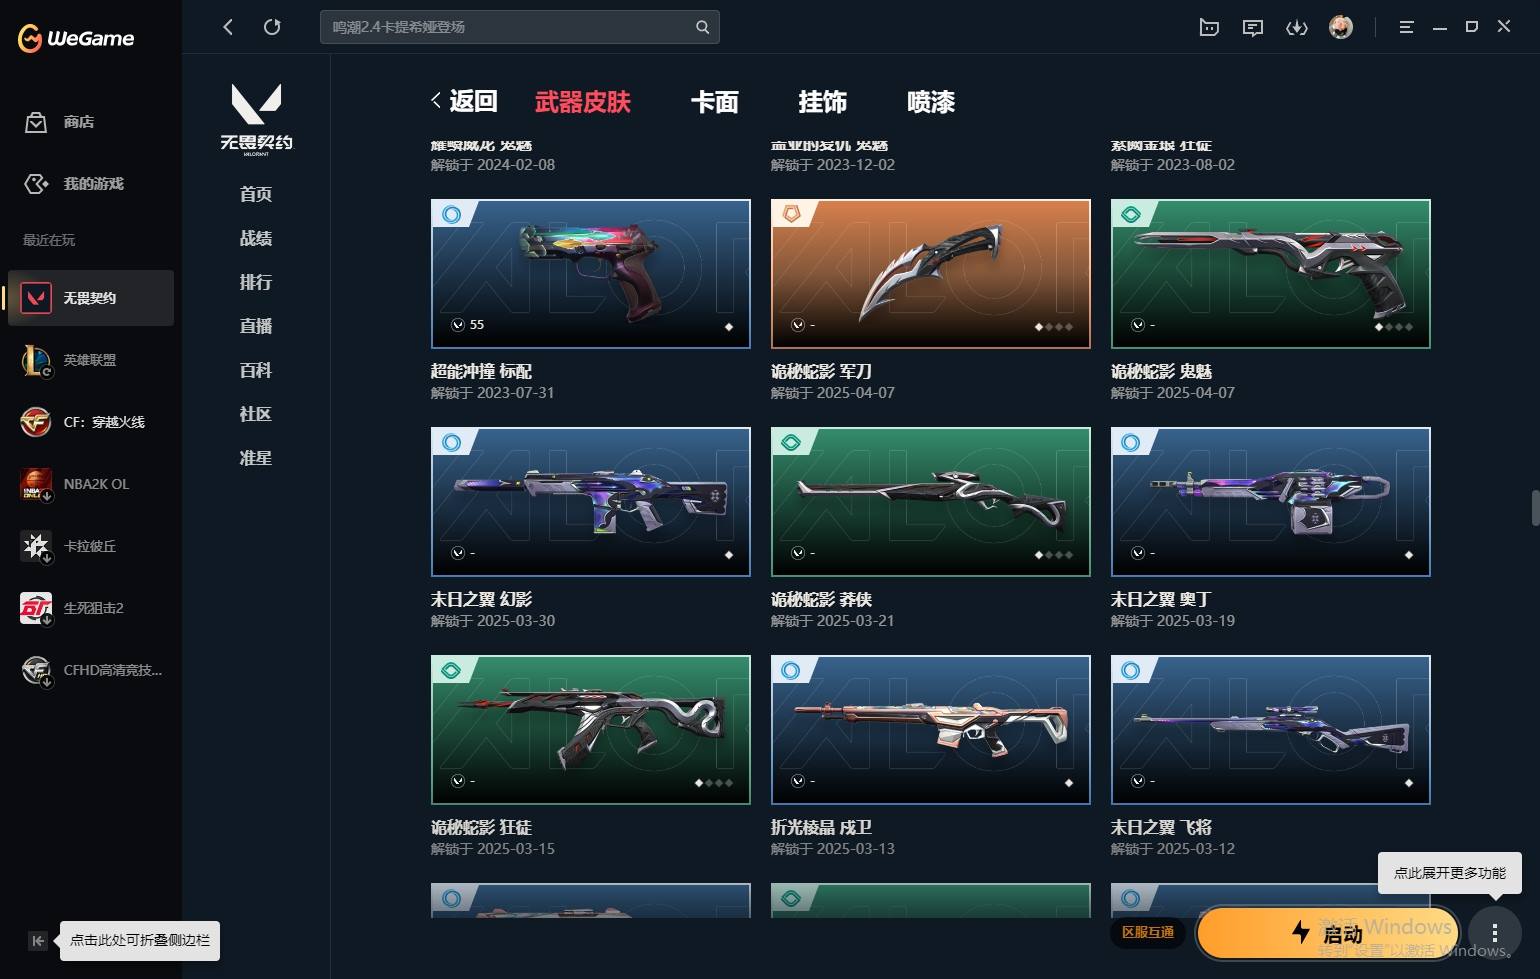Image resolution: width=1540 pixels, height=979 pixels.
Task: Select 英雄联盟 game in the sidebar
Action: [x=91, y=360]
